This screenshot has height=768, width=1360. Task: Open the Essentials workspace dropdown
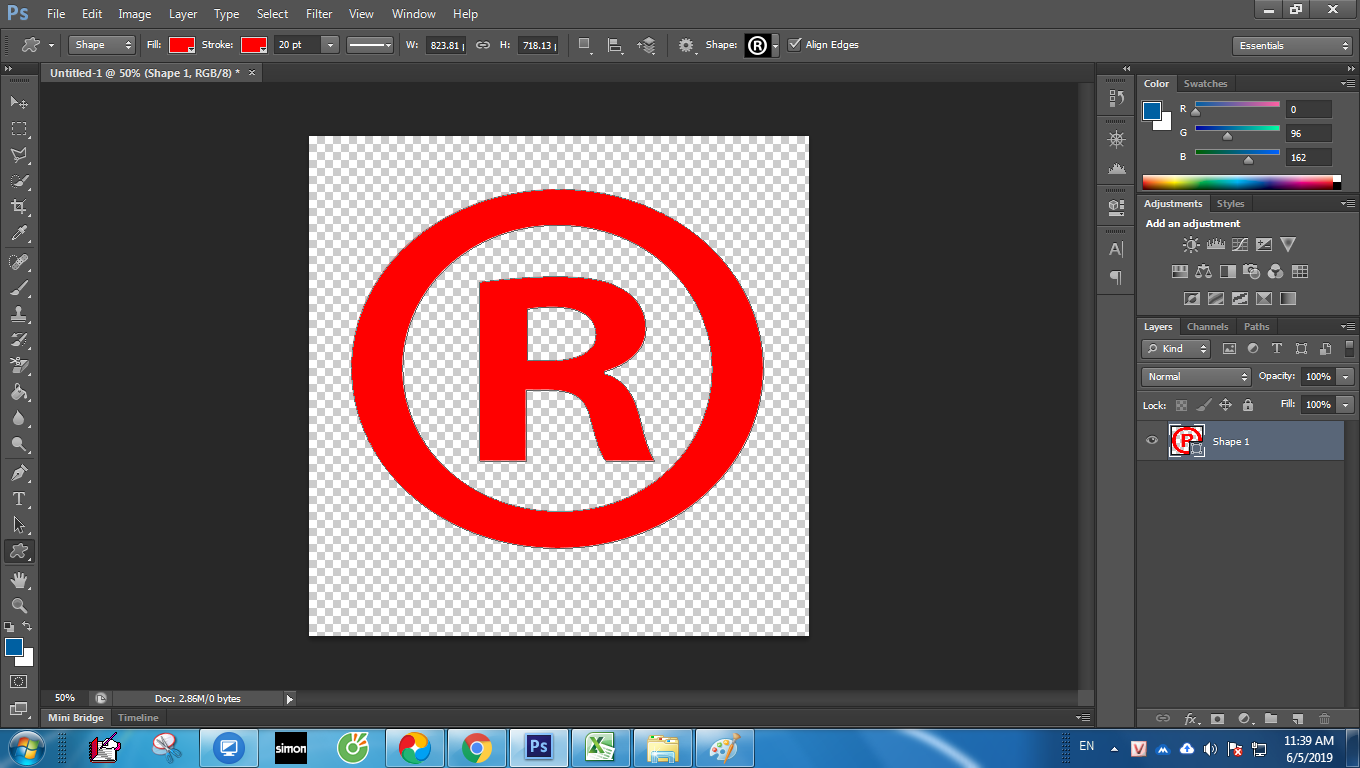1293,46
